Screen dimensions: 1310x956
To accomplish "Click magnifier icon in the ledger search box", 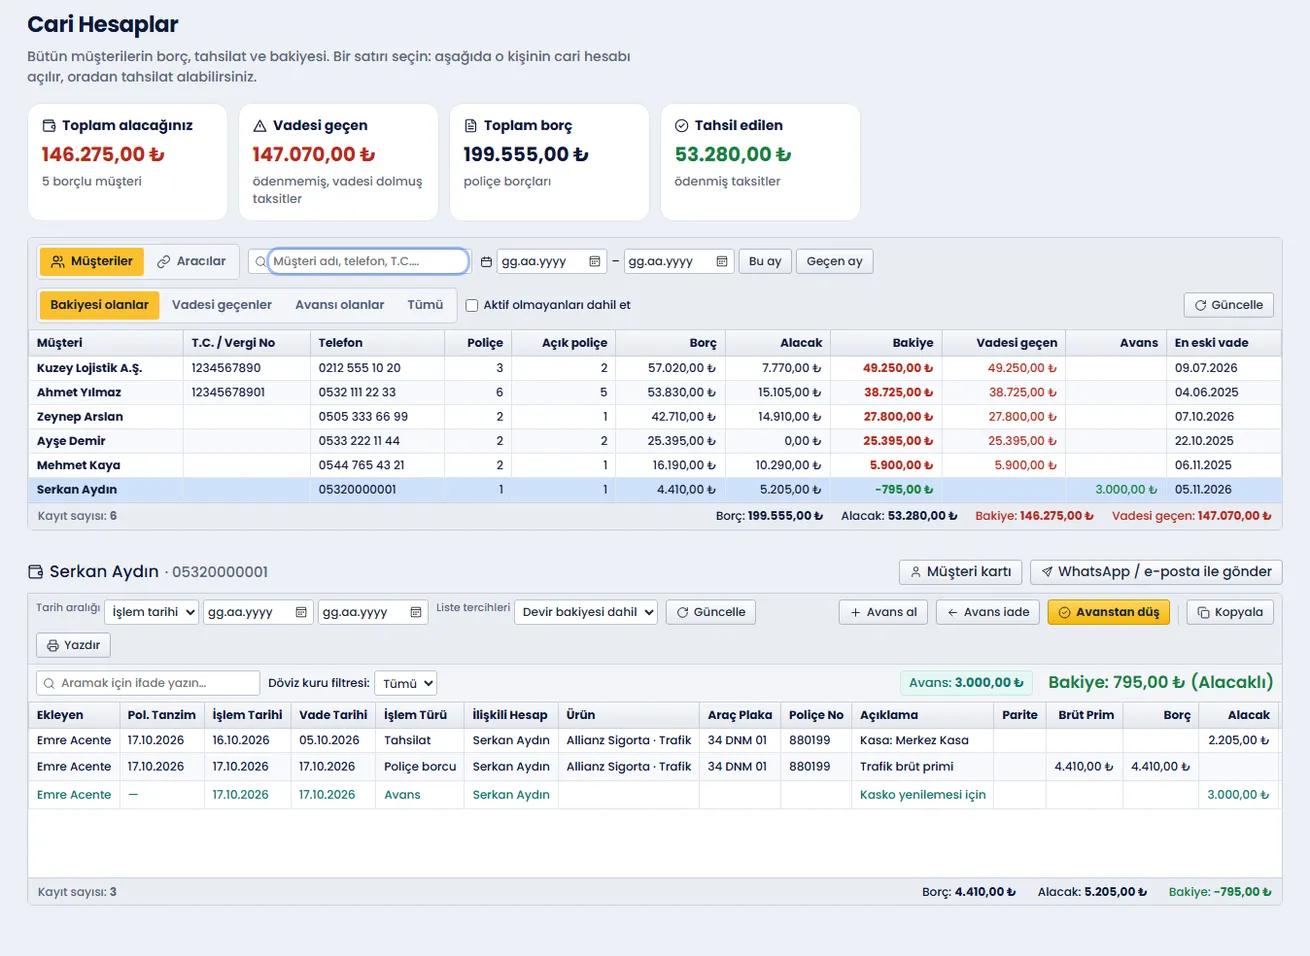I will pyautogui.click(x=49, y=684).
